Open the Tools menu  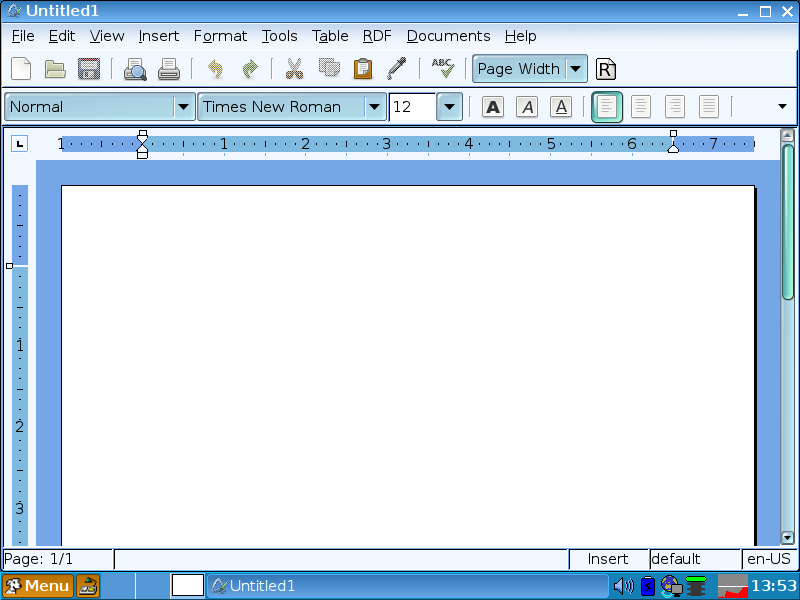tap(279, 36)
